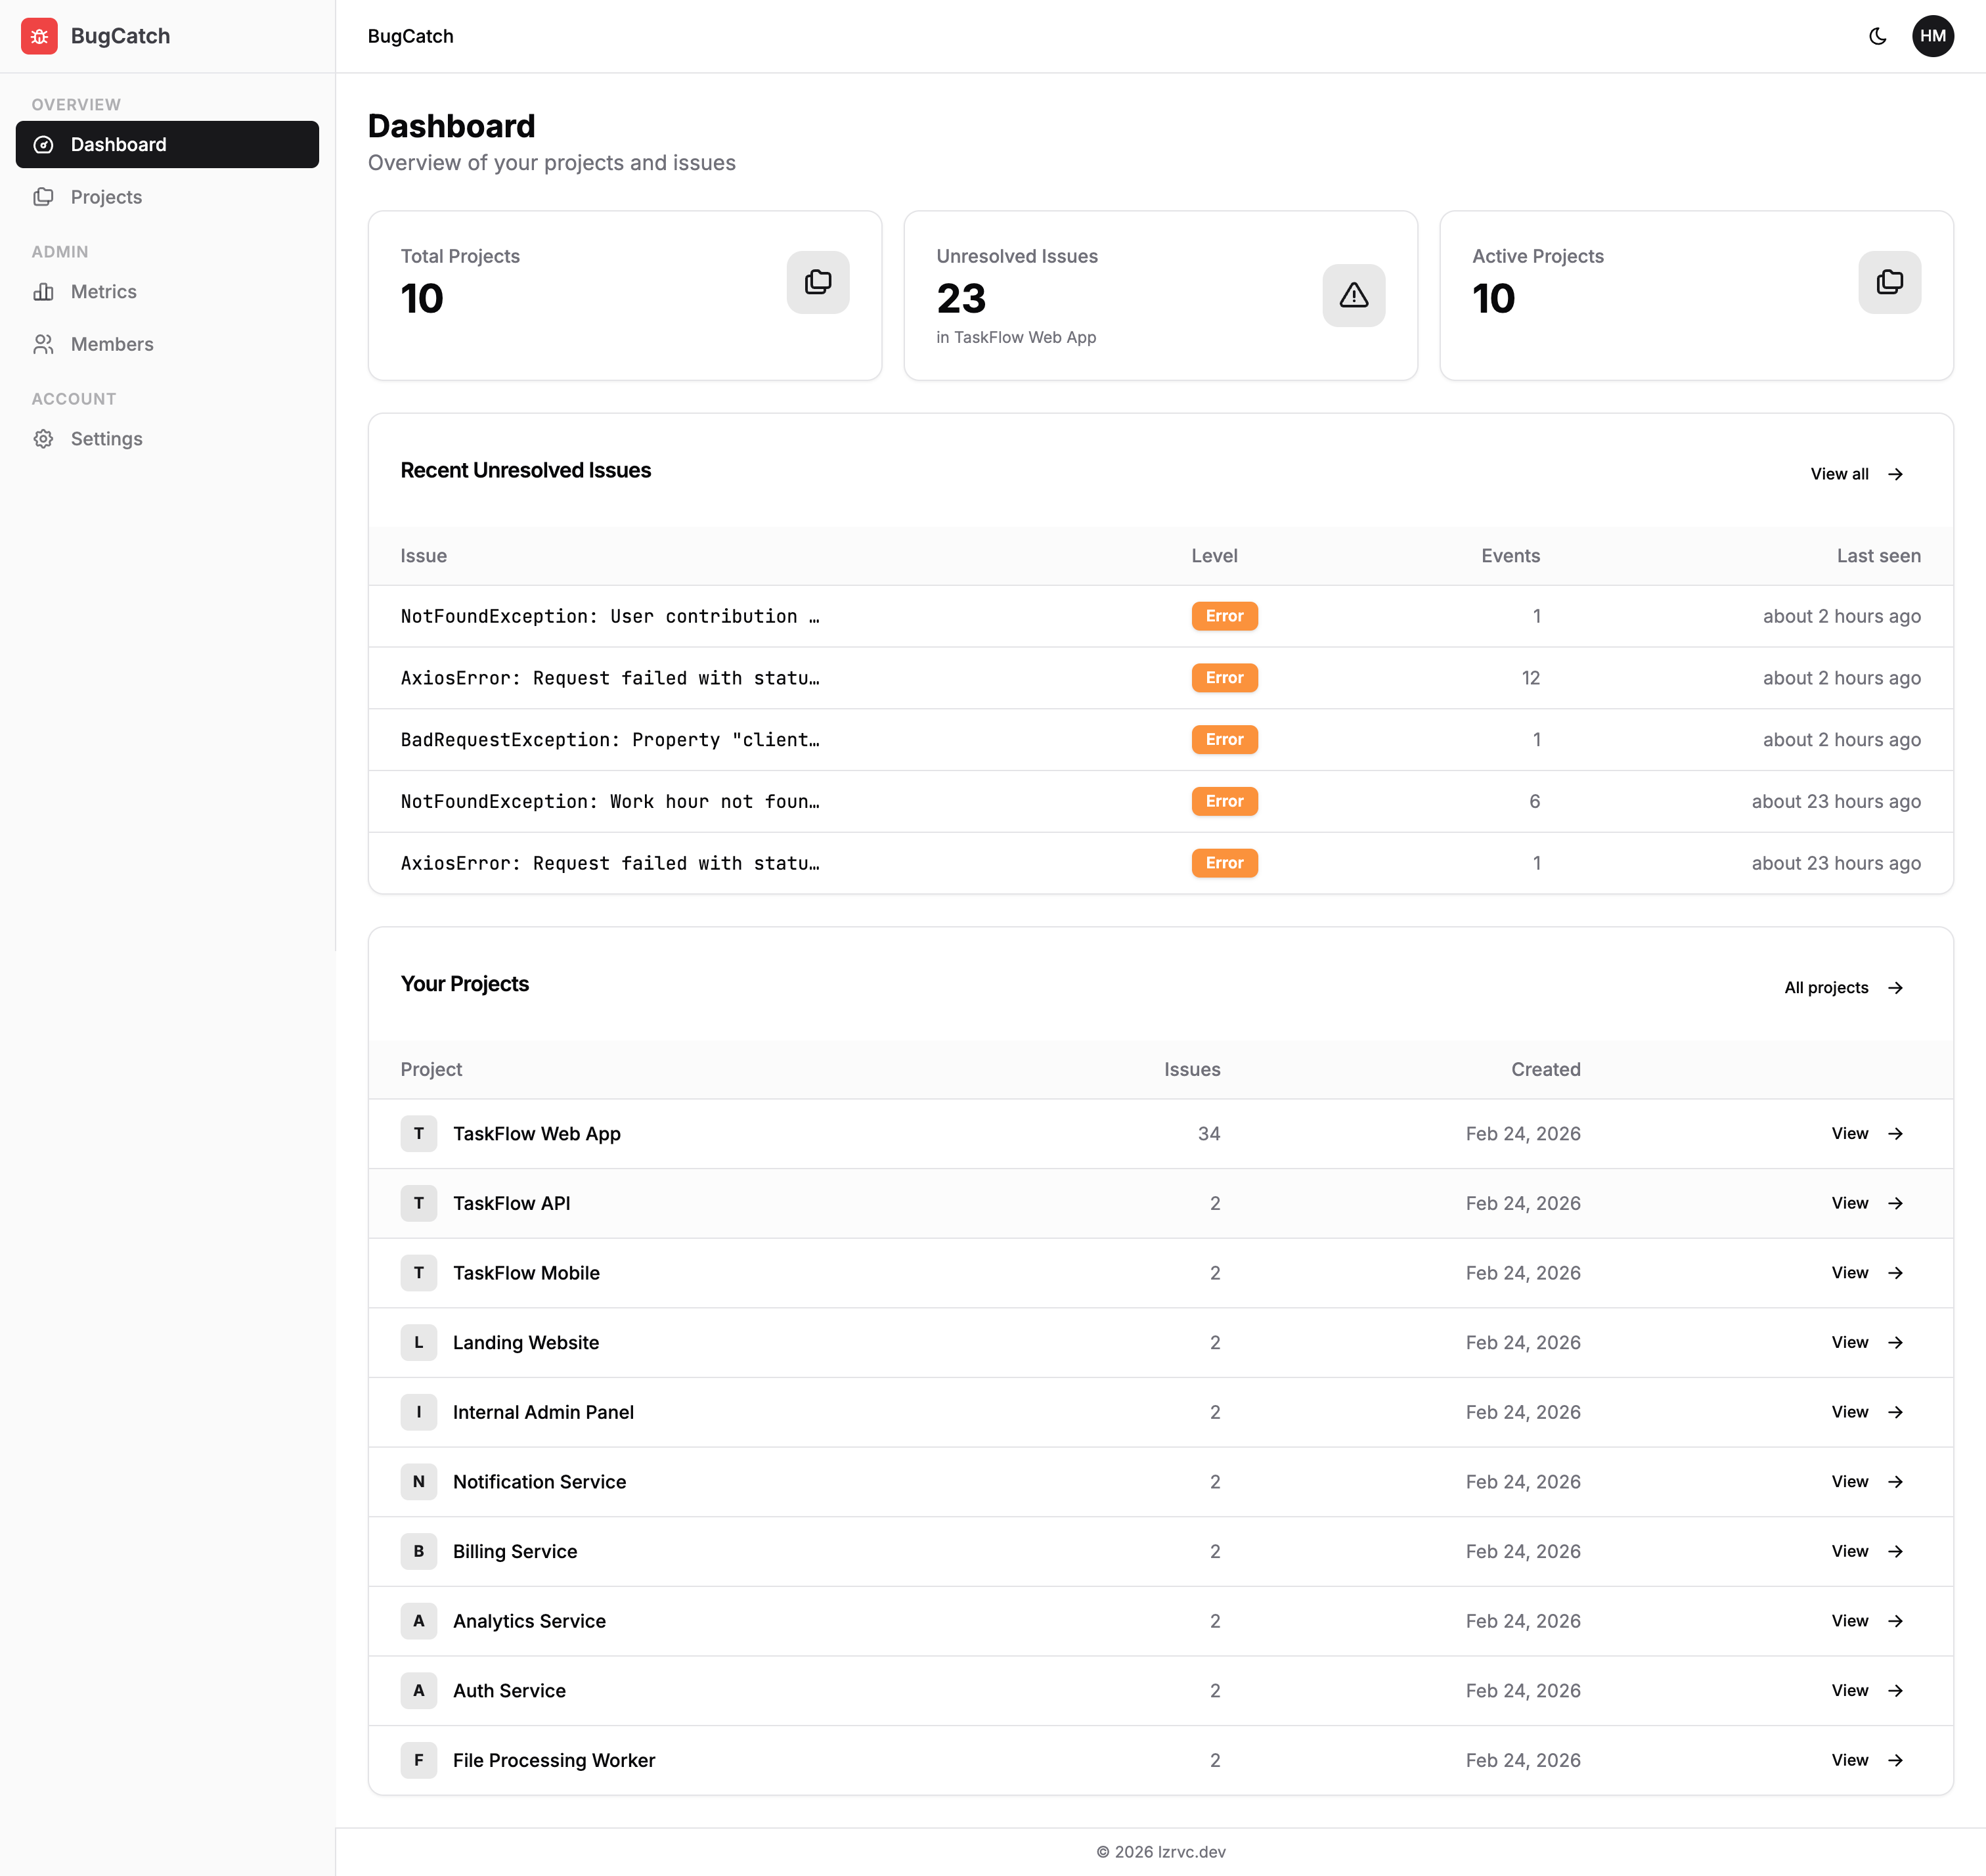This screenshot has height=1876, width=1986.
Task: Click the icon on the Active Projects card
Action: click(1889, 282)
